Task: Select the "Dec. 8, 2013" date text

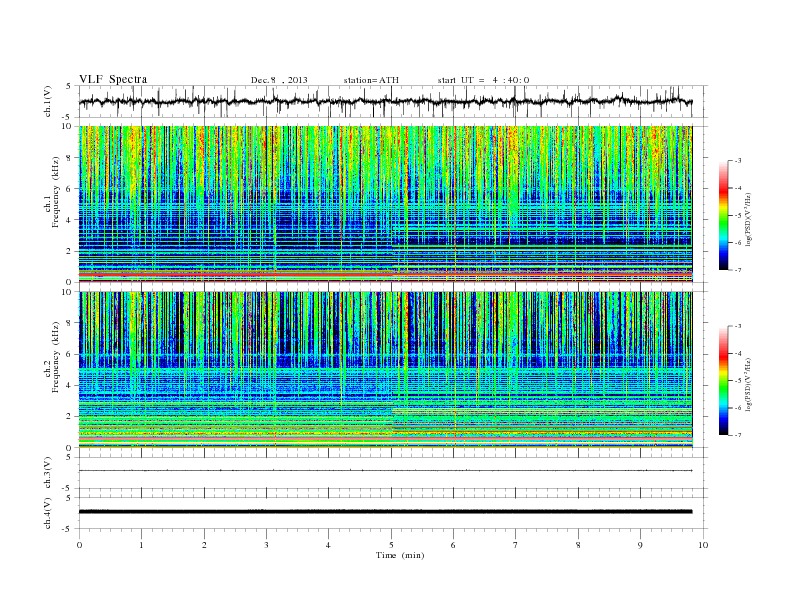Action: tap(279, 80)
